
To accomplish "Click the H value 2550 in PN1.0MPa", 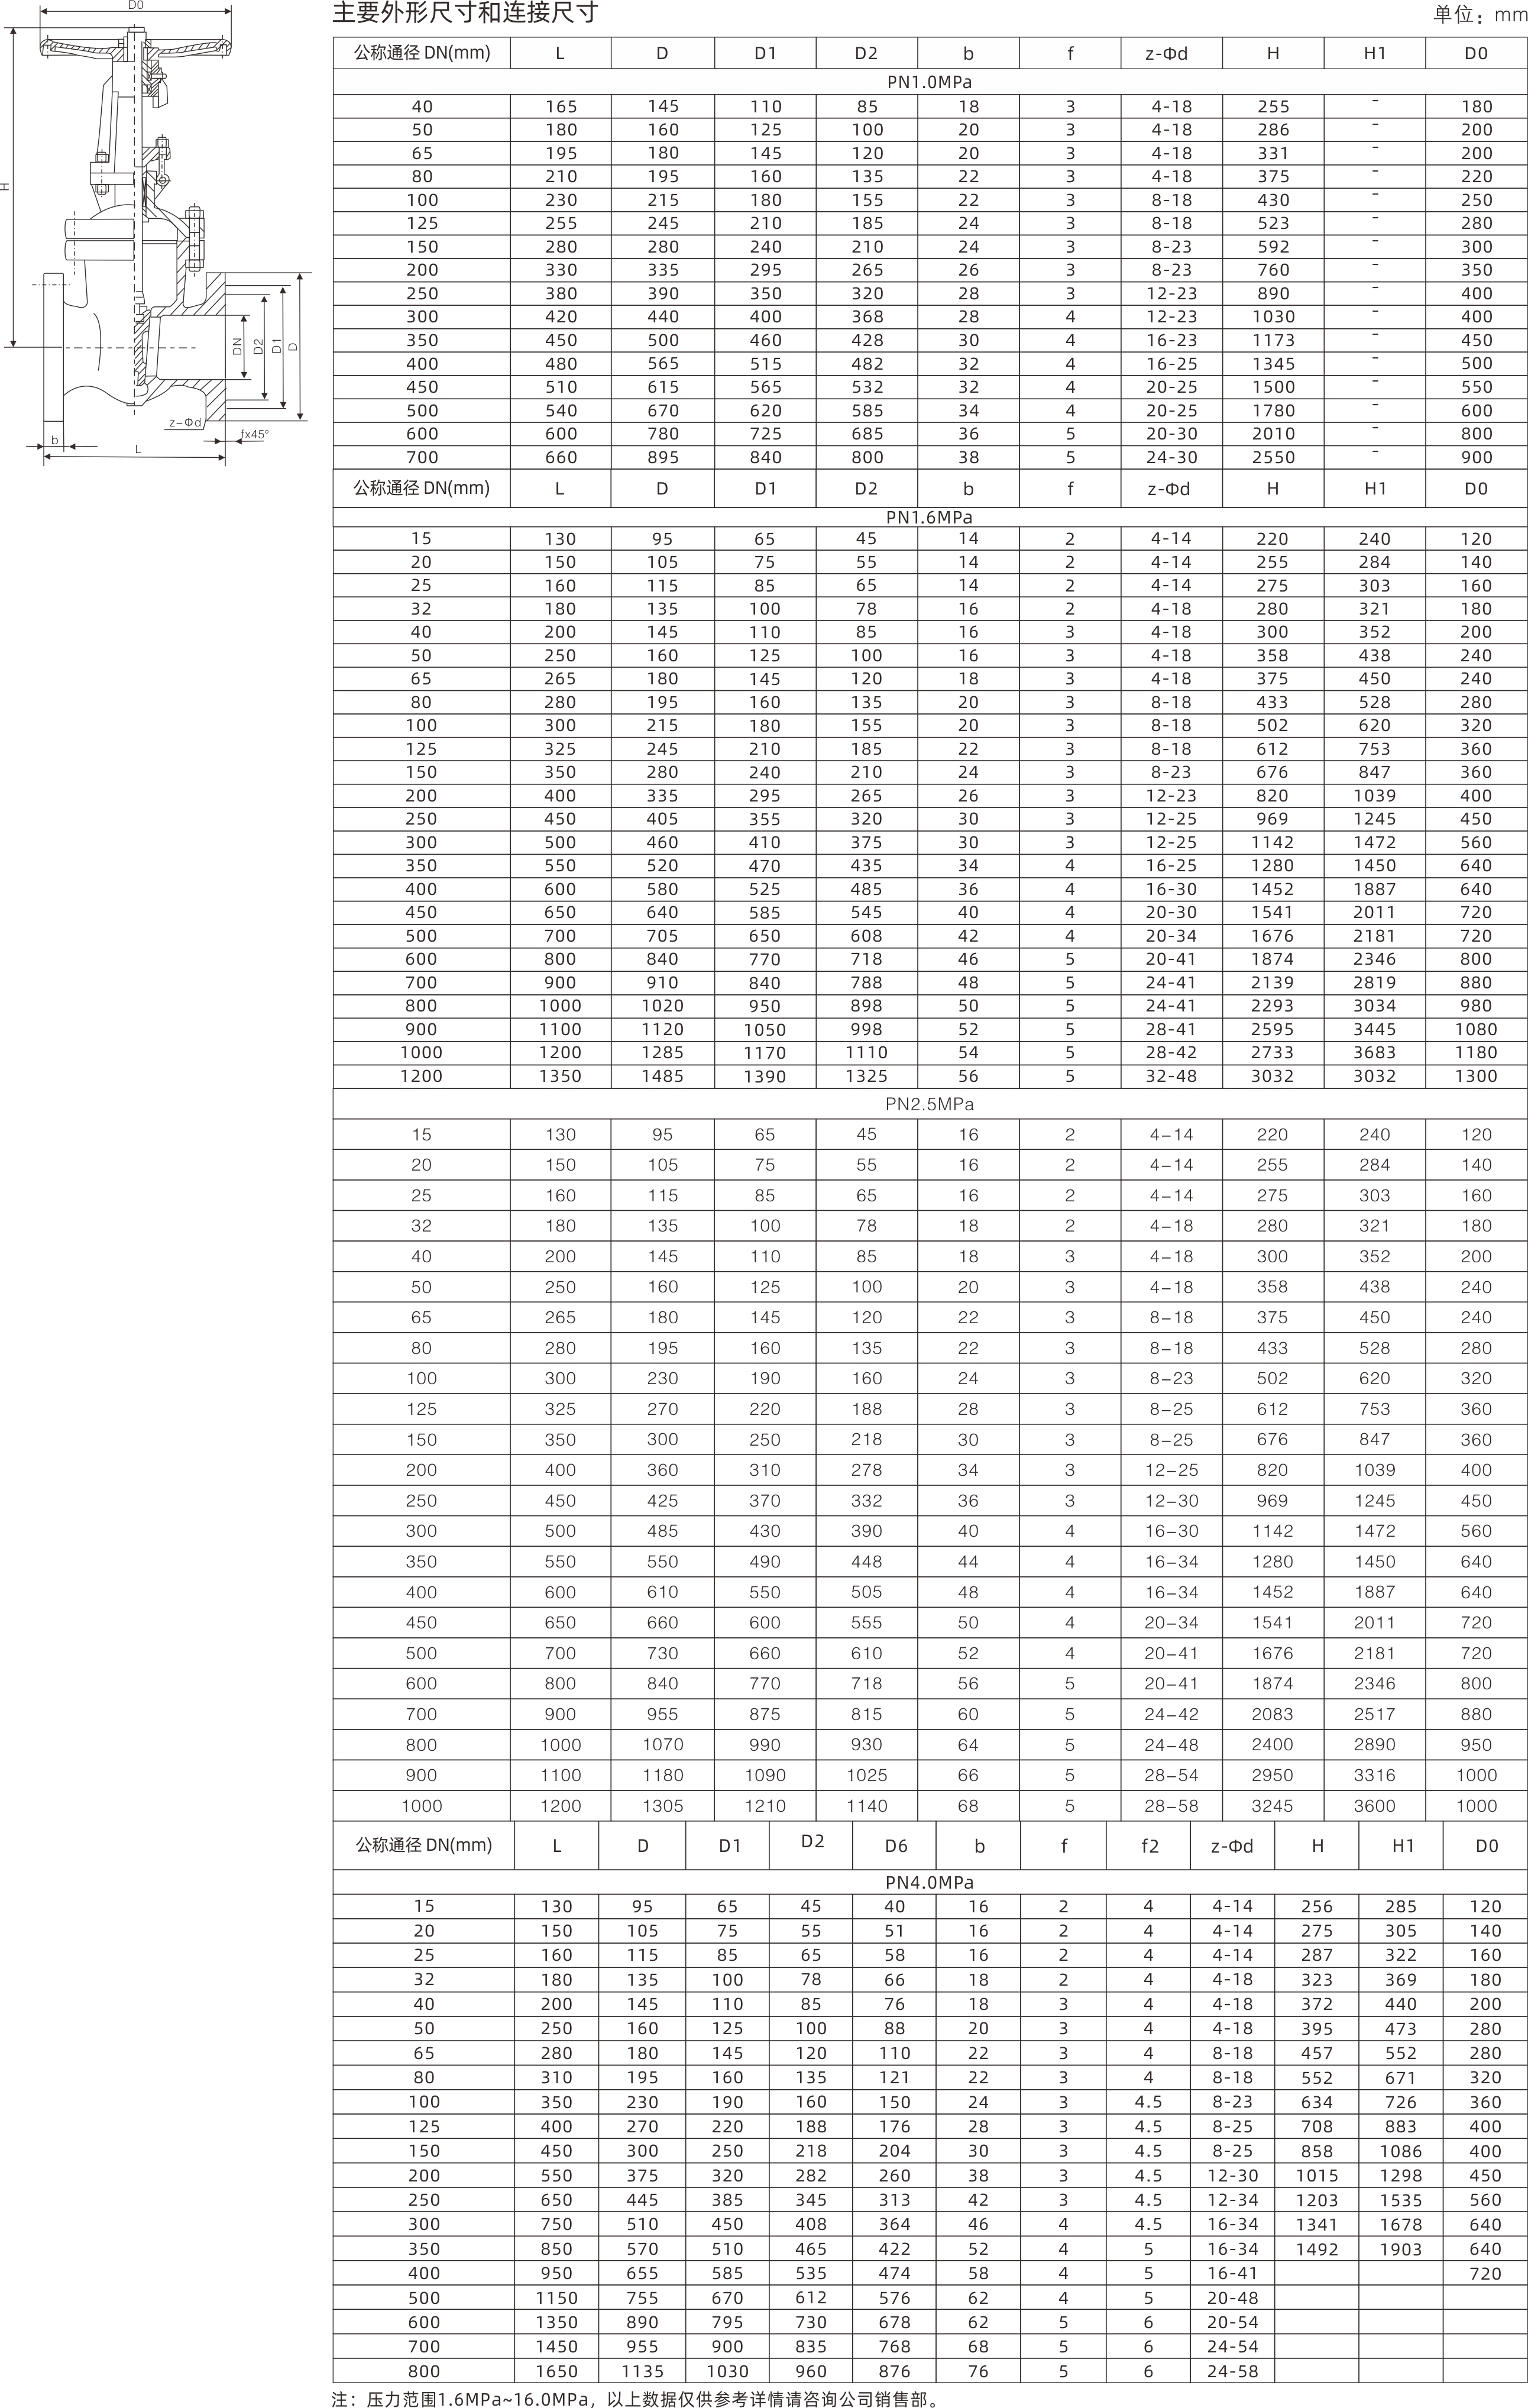I will point(1273,457).
